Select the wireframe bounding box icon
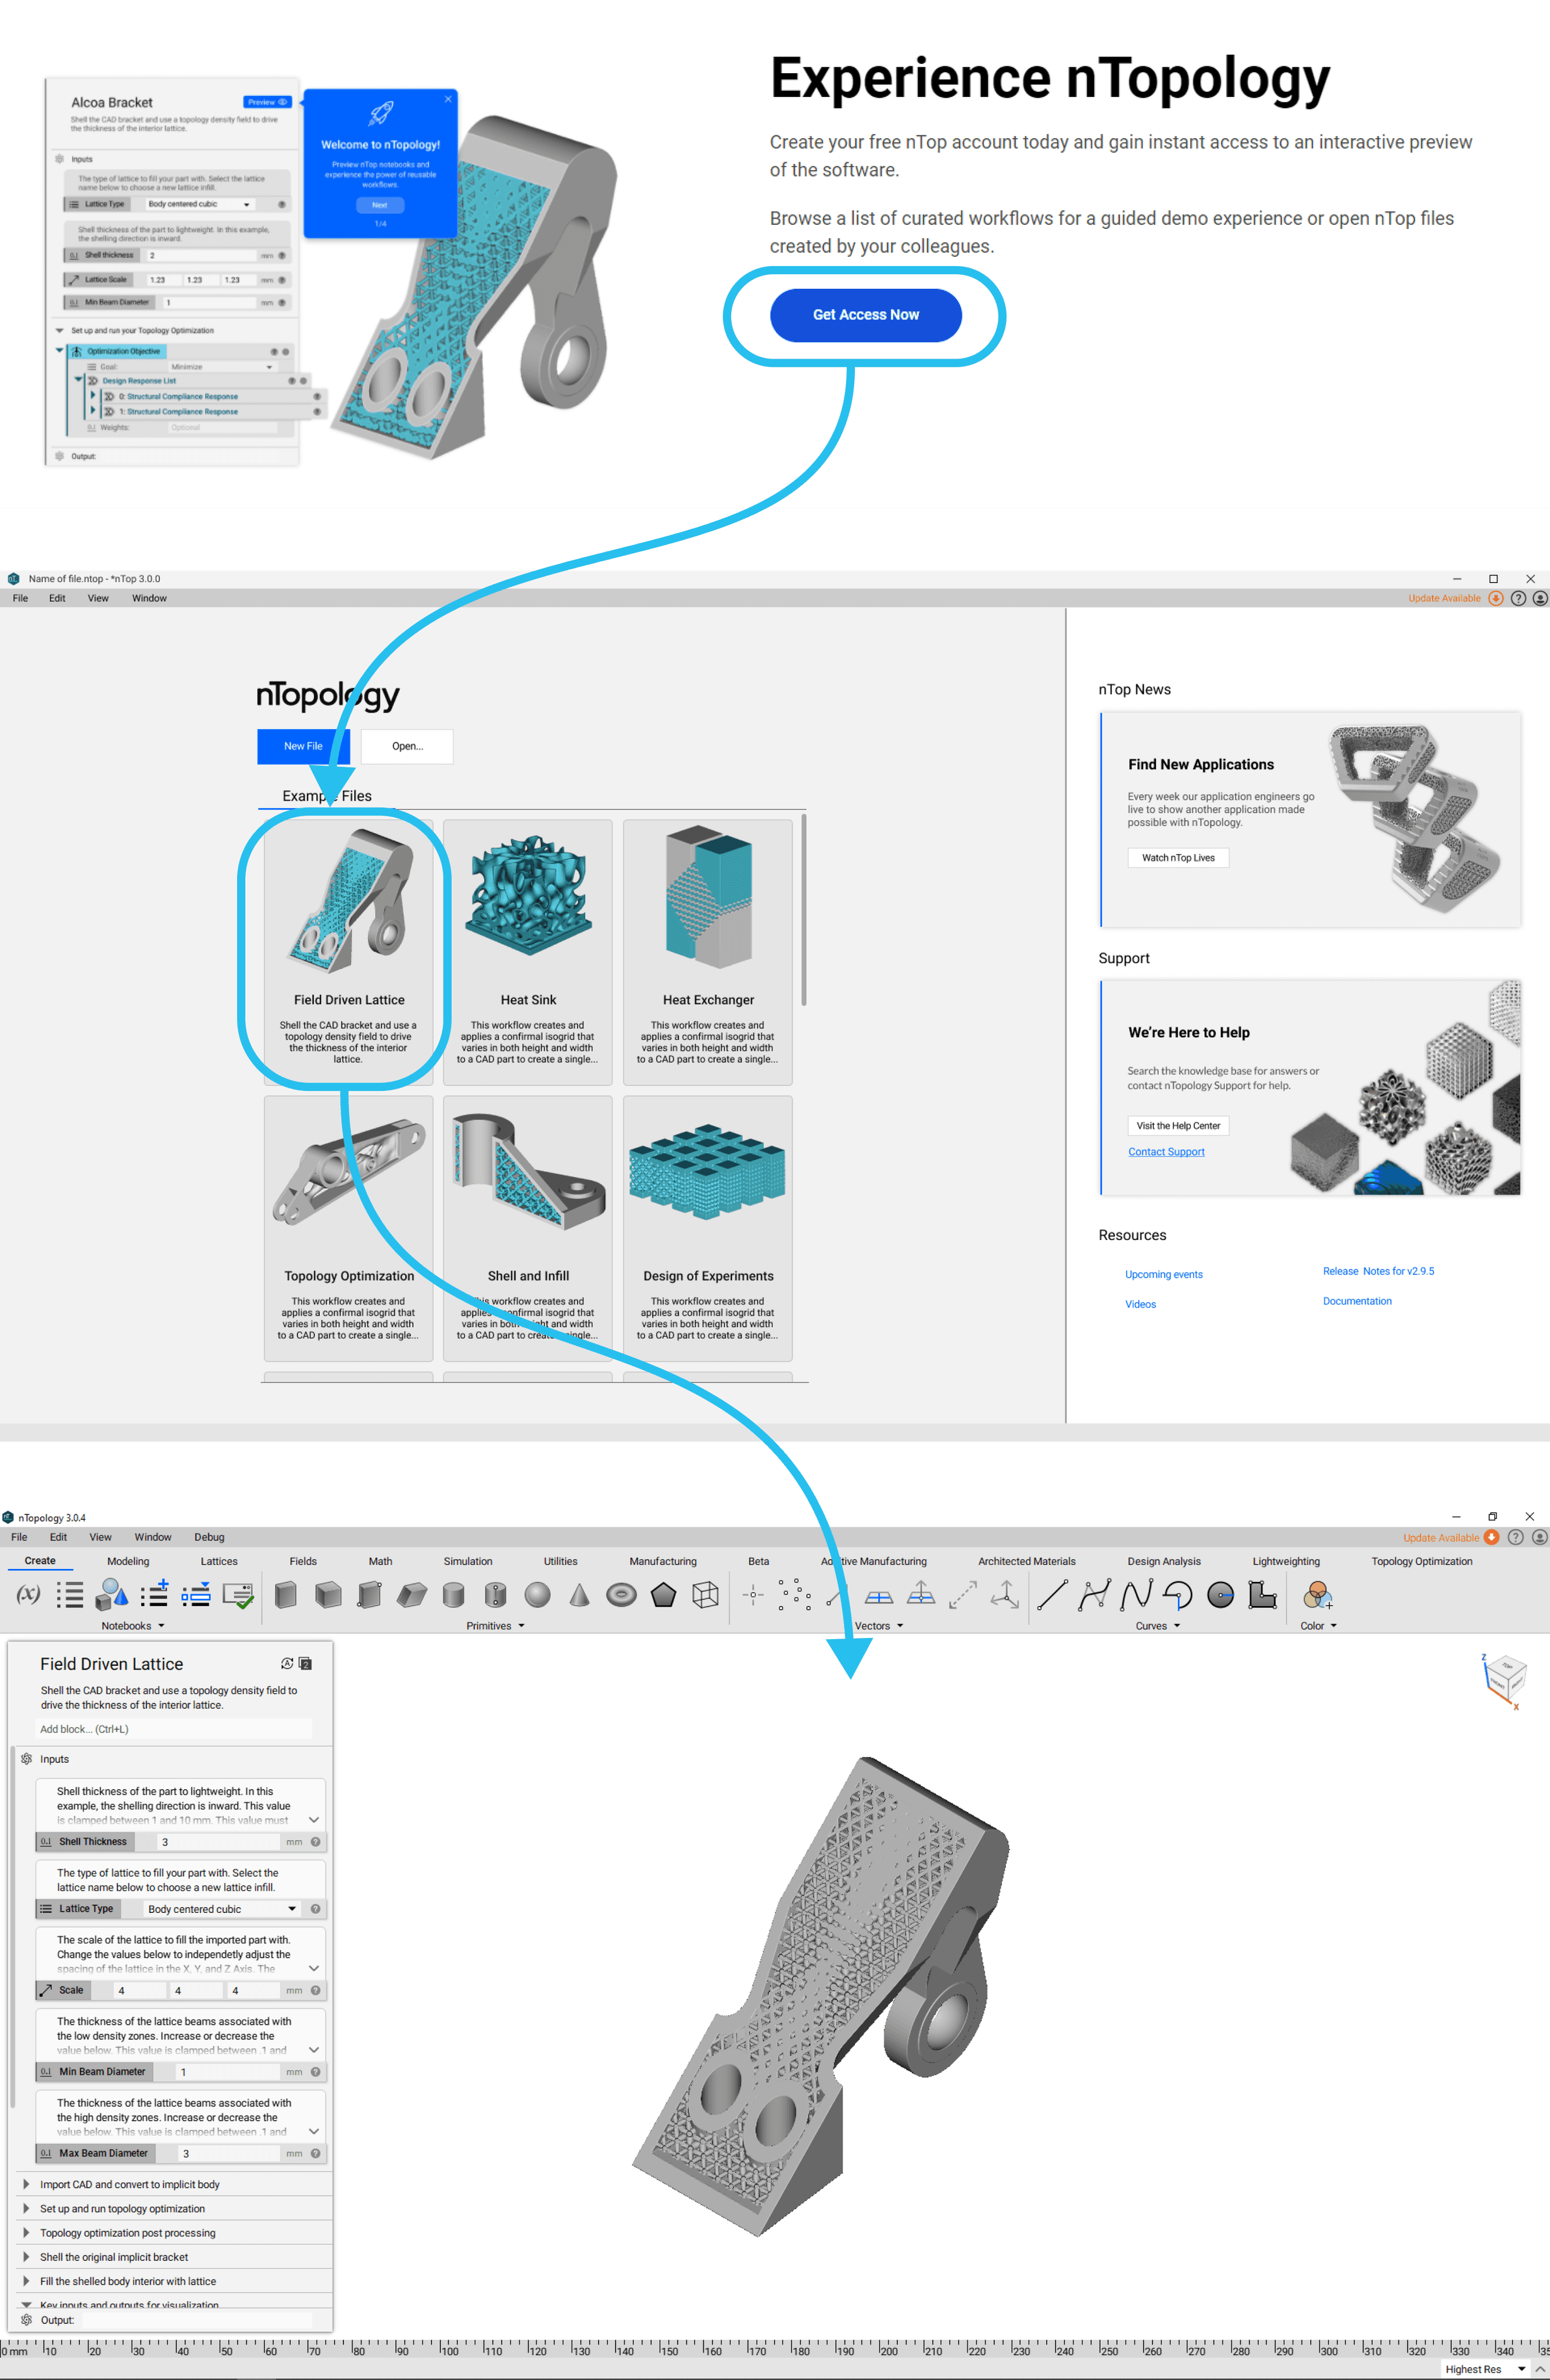This screenshot has height=2380, width=1550. [705, 1594]
